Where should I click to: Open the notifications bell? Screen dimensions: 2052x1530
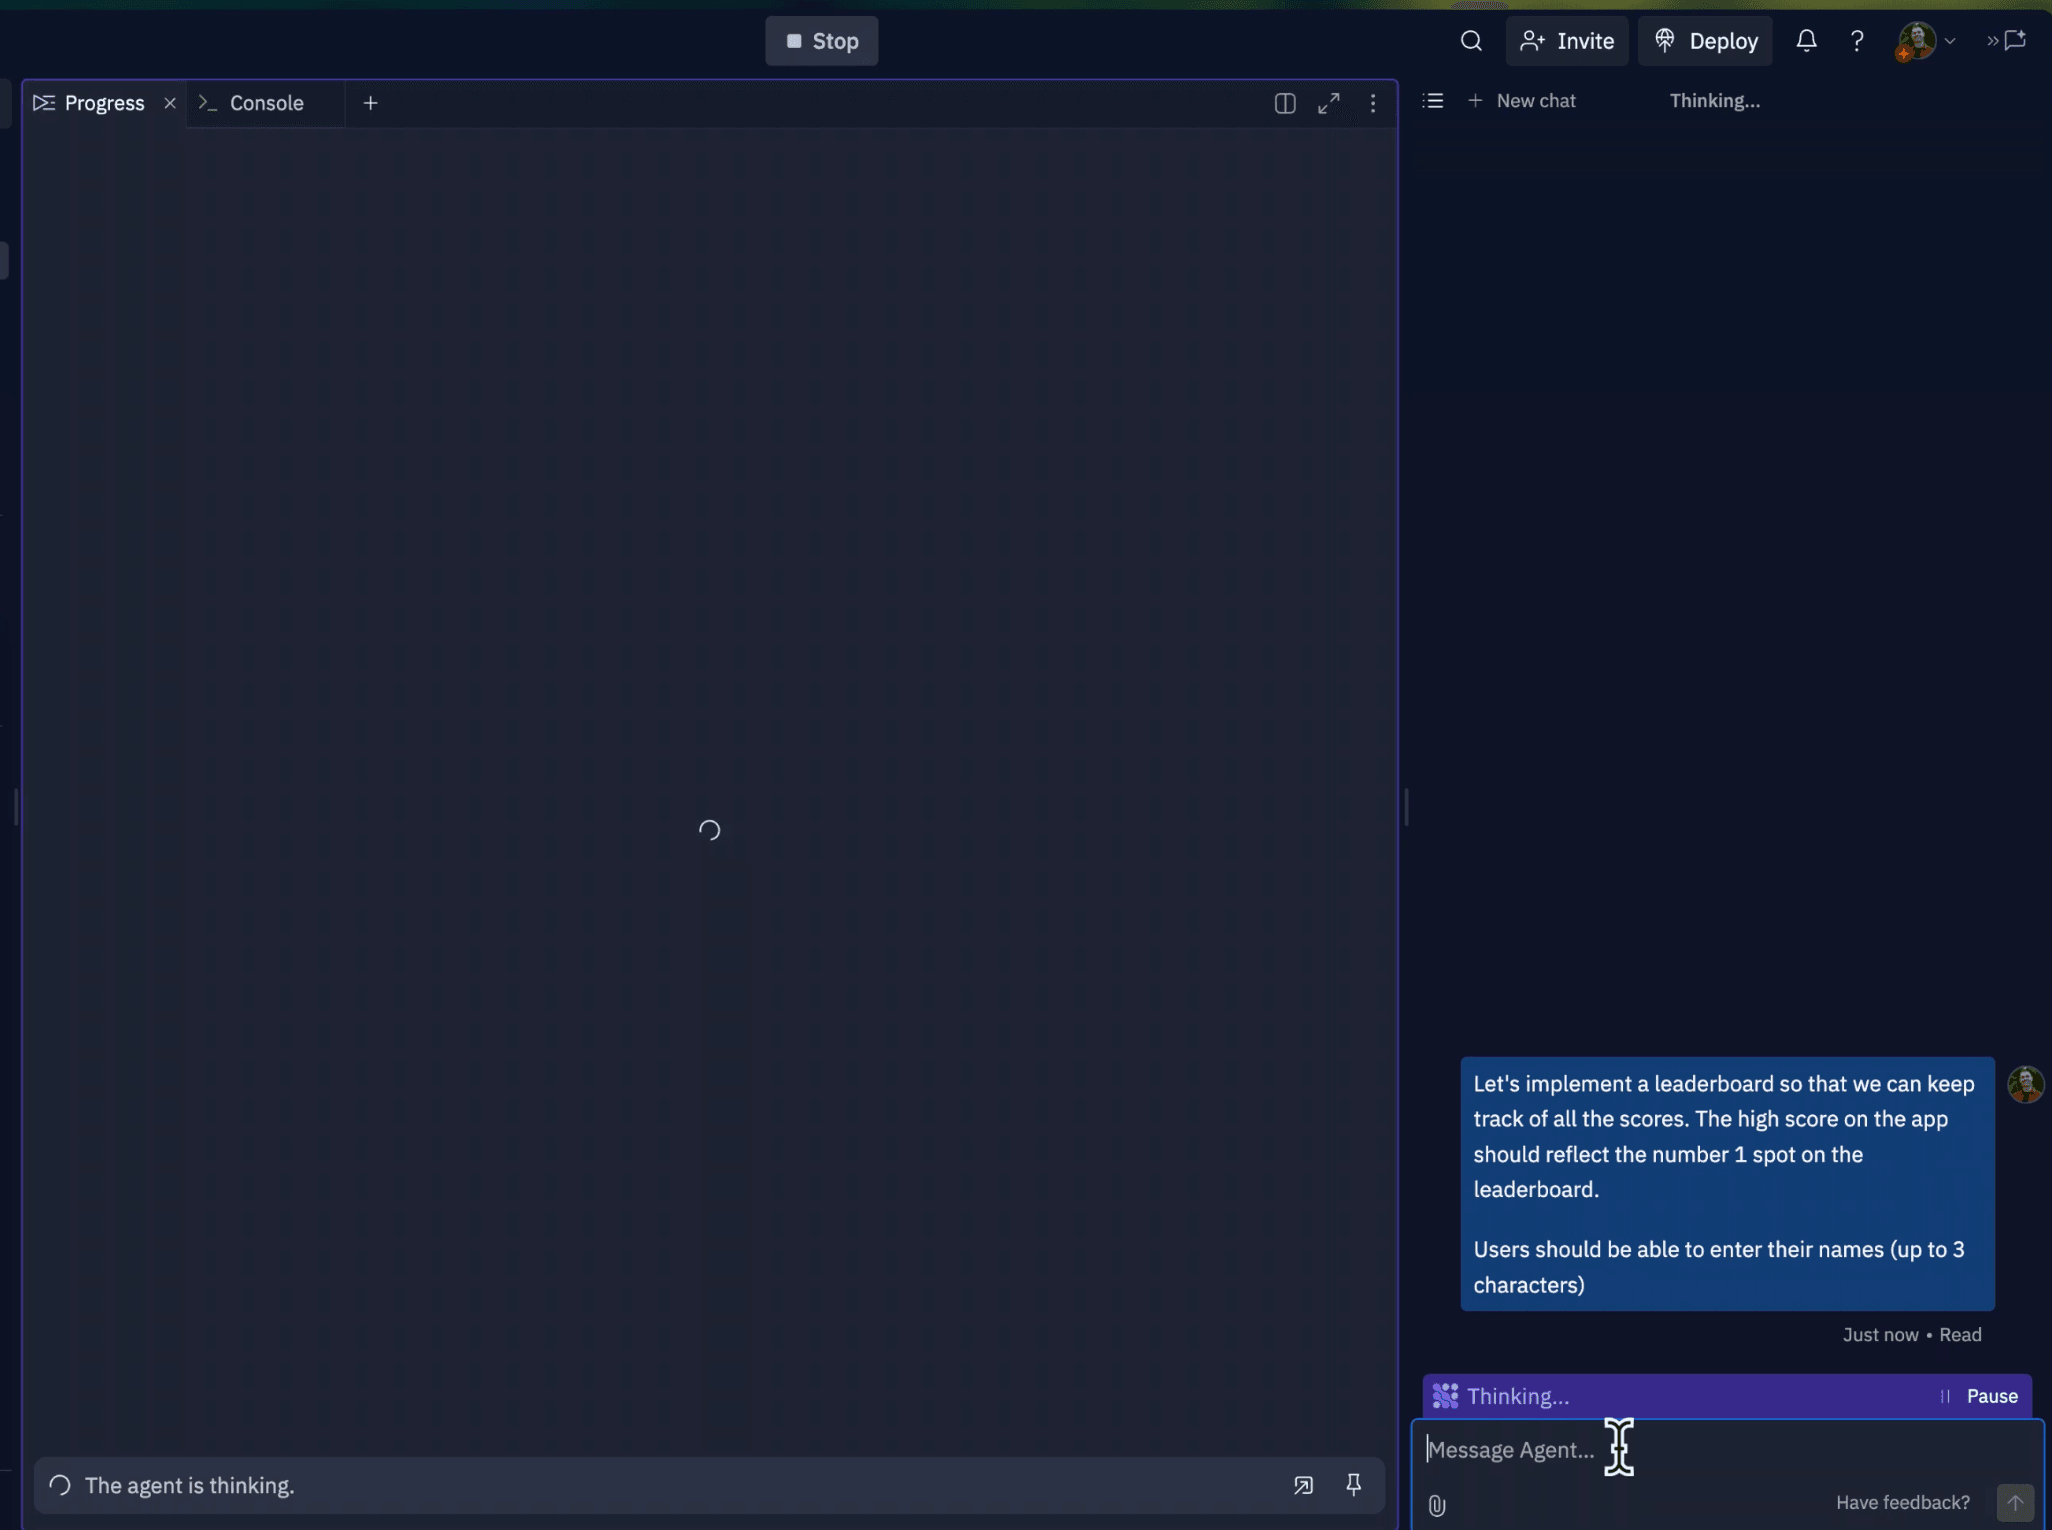(x=1805, y=41)
